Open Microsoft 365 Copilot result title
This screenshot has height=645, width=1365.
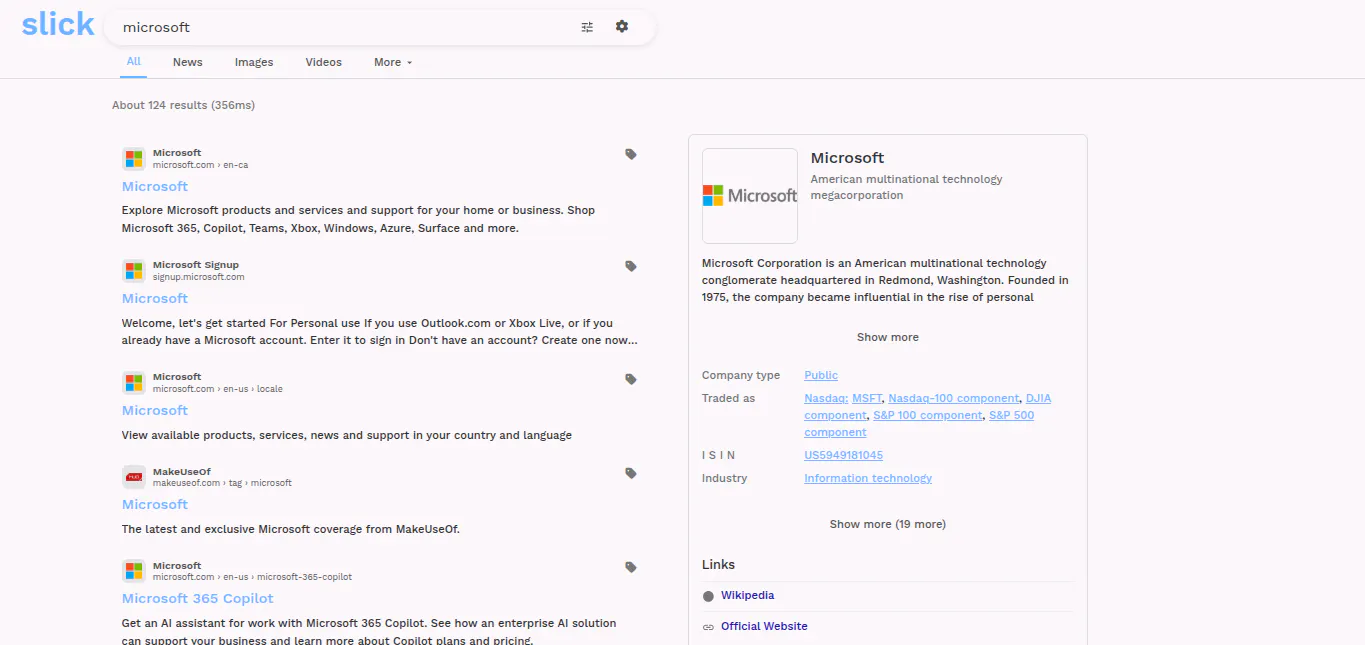click(198, 598)
